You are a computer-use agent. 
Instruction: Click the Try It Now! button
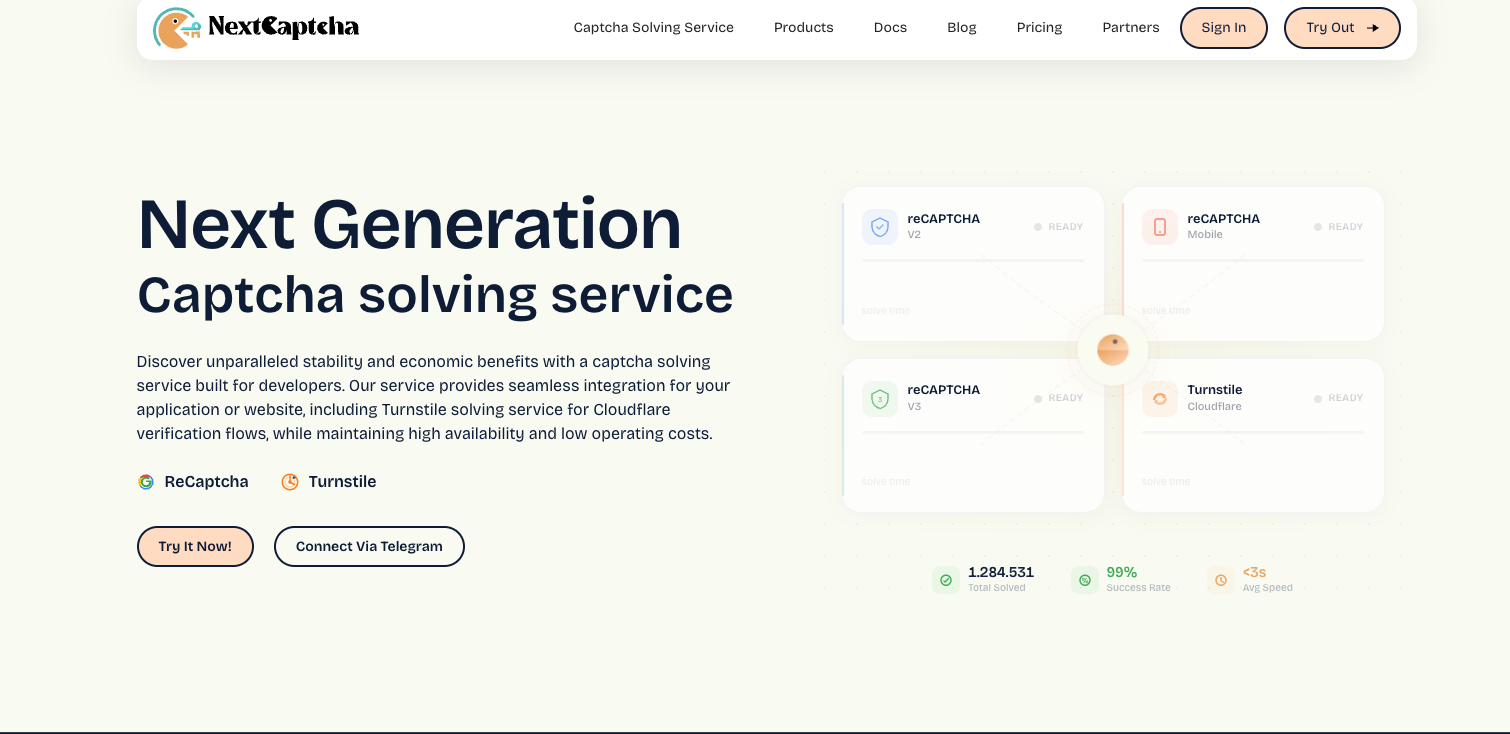195,546
